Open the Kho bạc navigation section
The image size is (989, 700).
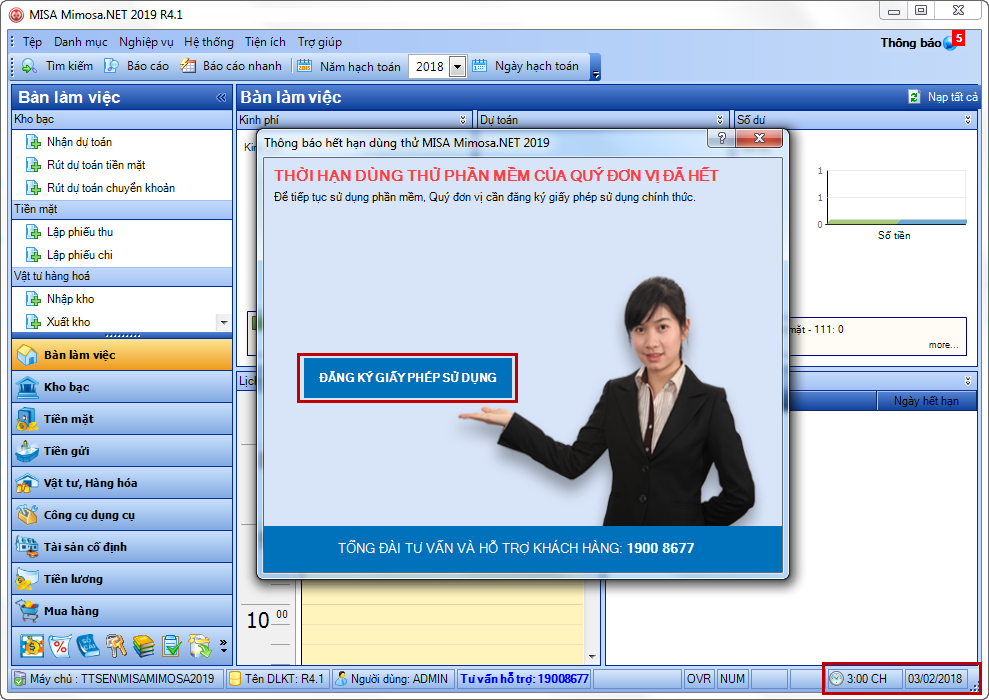point(122,387)
